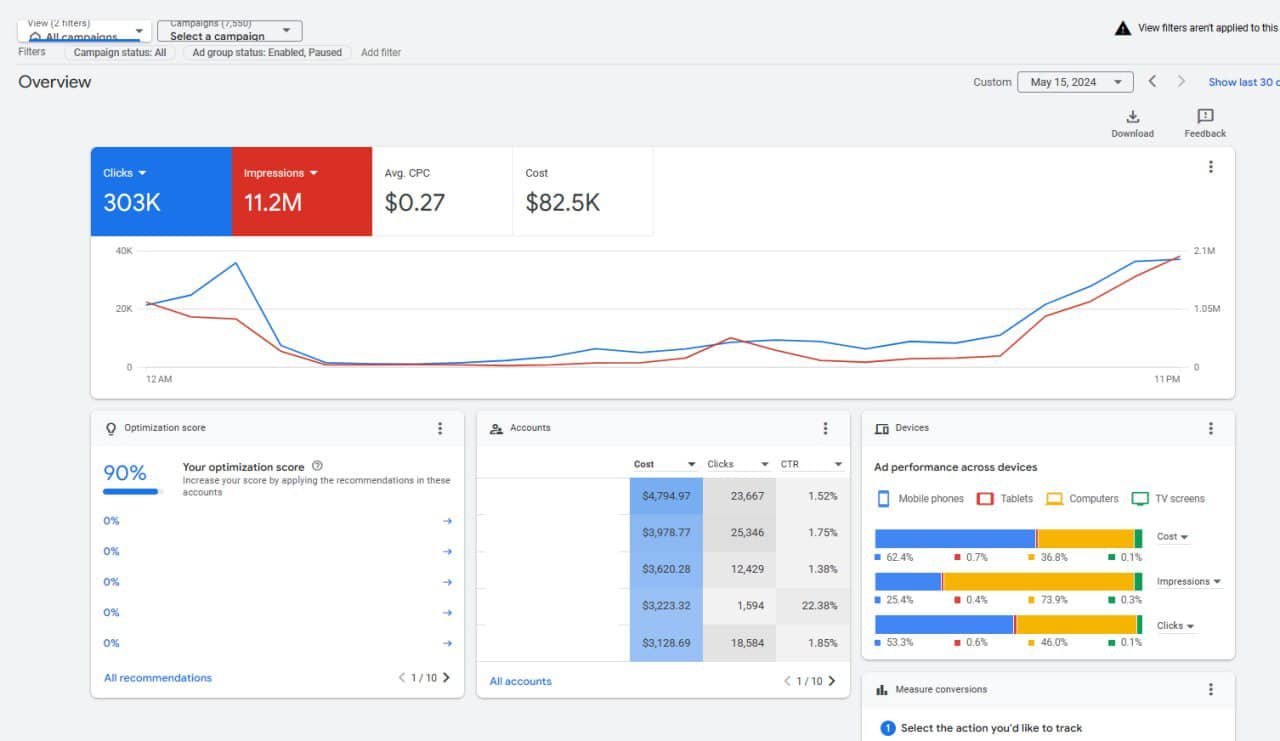Click Campaign status: All filter chip
The width and height of the screenshot is (1280, 741).
click(x=120, y=52)
